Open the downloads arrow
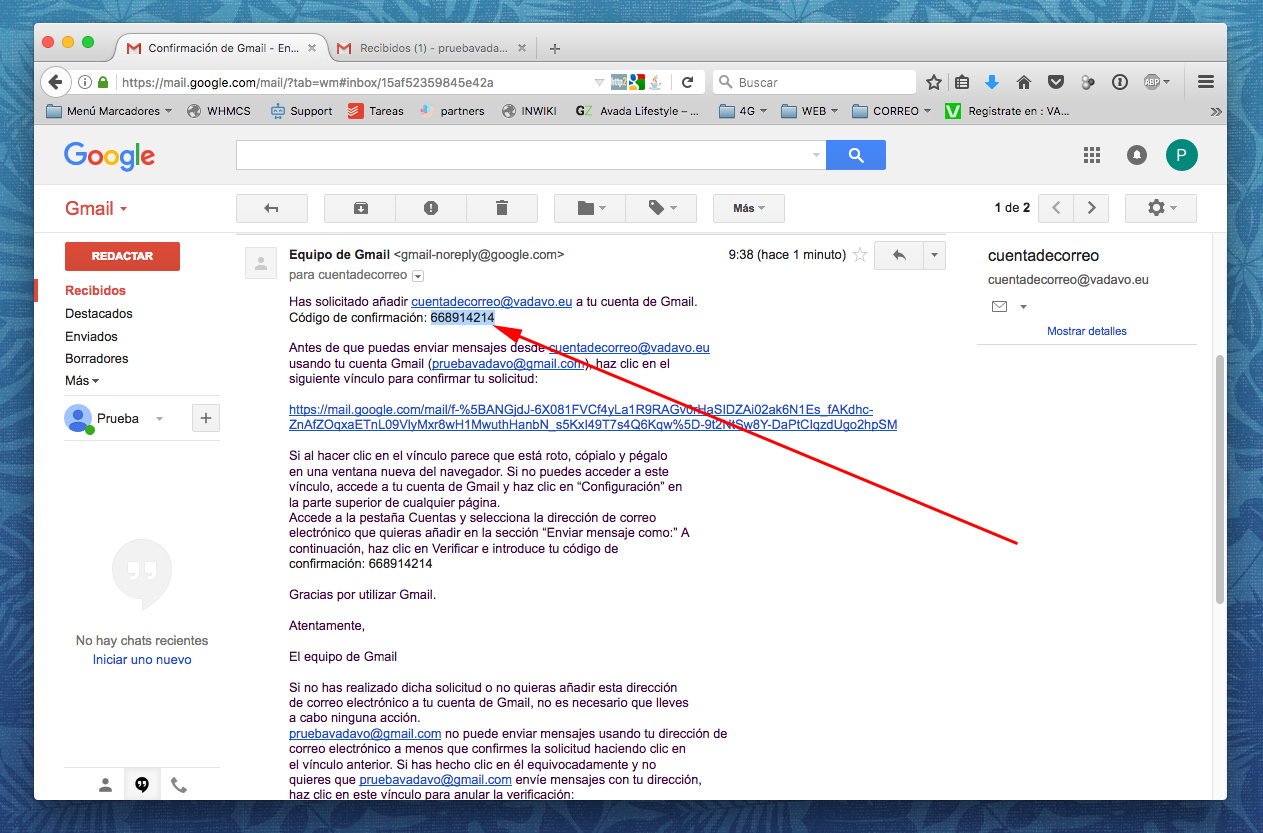 coord(992,82)
